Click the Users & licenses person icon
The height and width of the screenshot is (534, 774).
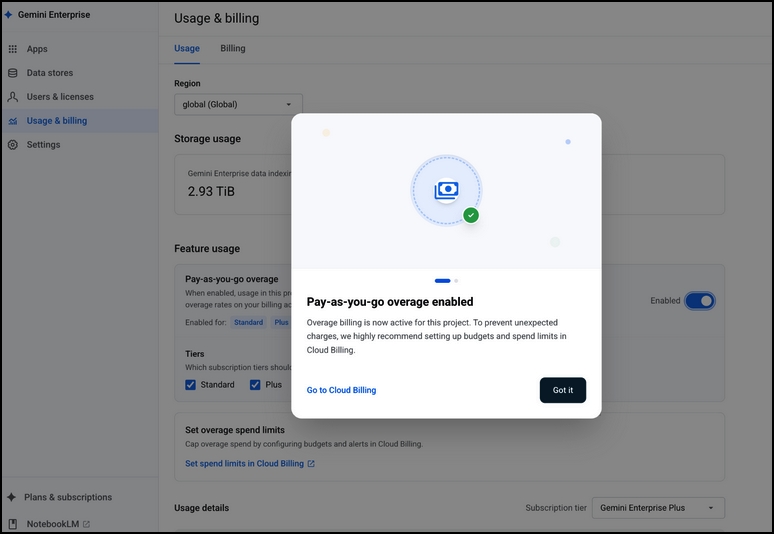13,97
